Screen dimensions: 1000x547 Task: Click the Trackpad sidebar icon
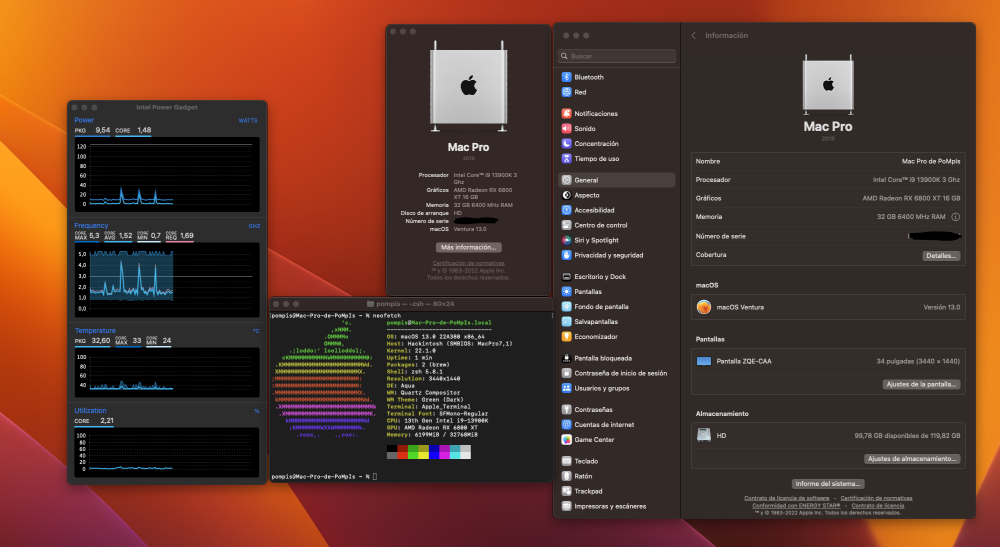pyautogui.click(x=566, y=491)
